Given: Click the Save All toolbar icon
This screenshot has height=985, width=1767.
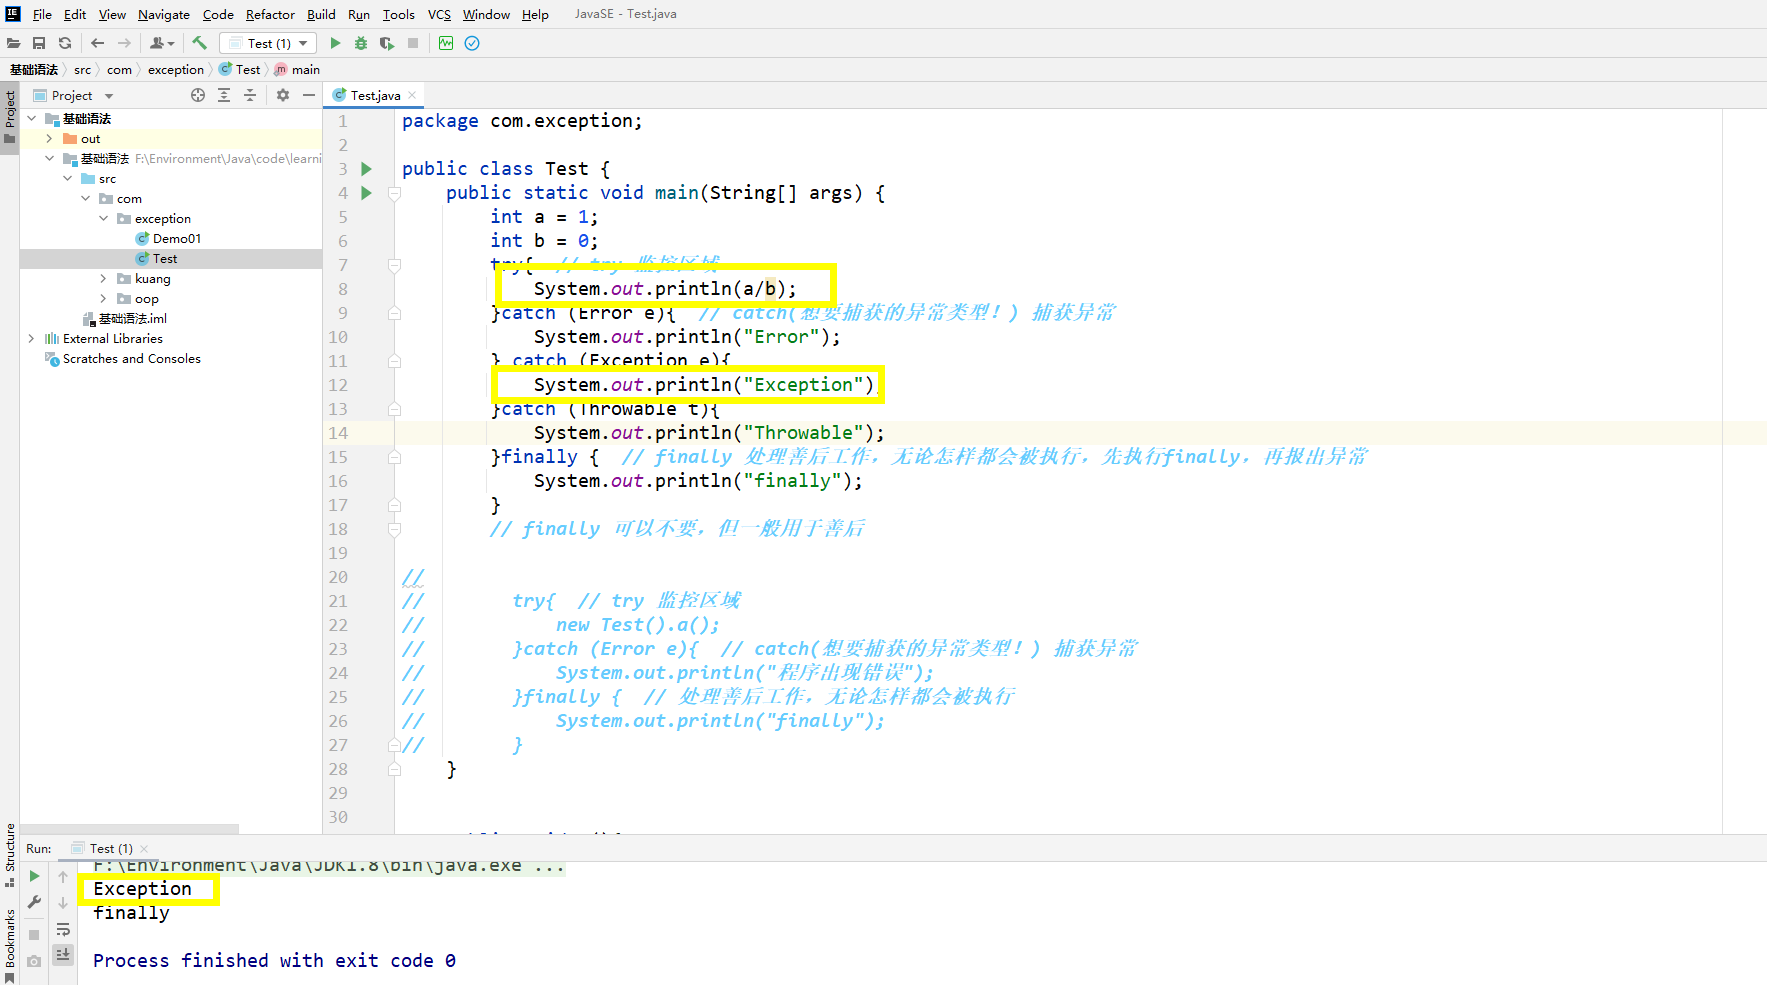Looking at the screenshot, I should pos(39,43).
